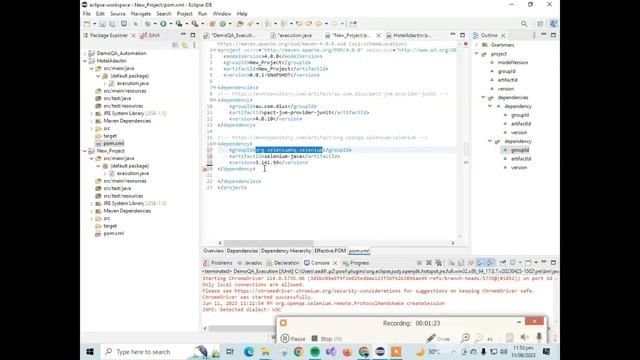Click the Open Perspective icon

pos(540,24)
